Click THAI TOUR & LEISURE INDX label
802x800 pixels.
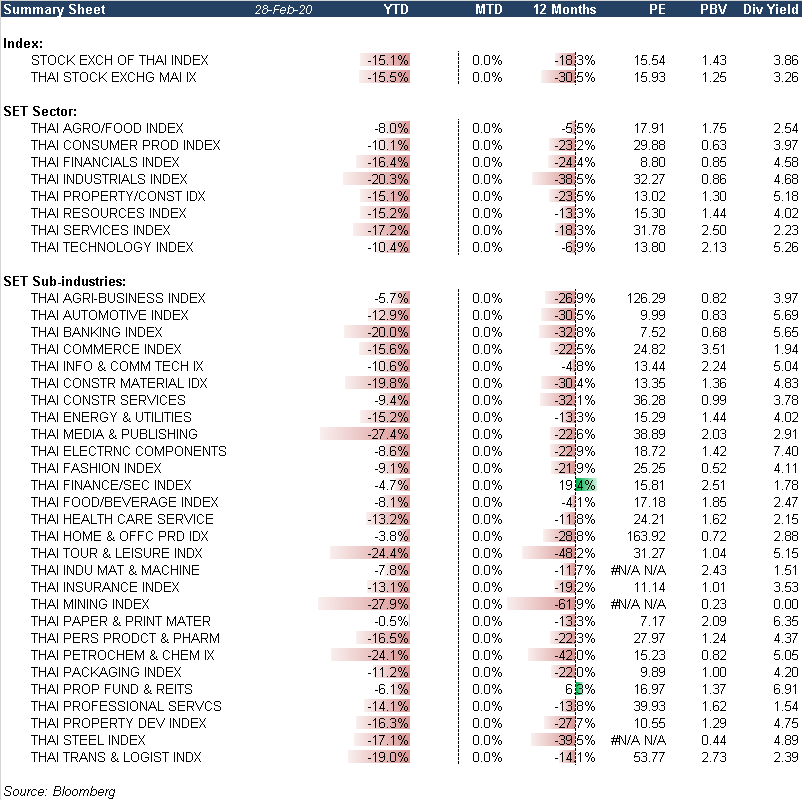117,553
